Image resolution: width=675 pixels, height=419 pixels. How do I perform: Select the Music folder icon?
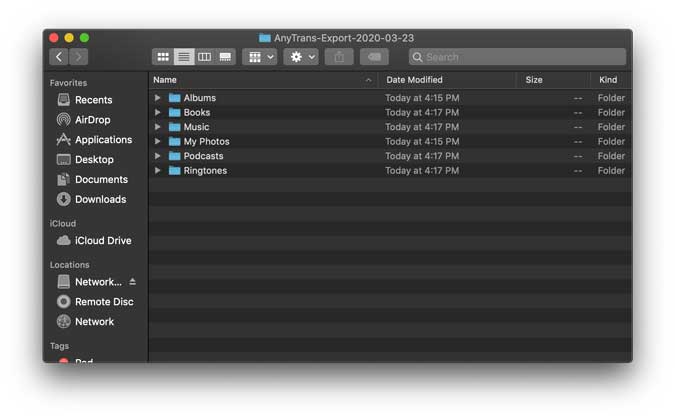click(x=174, y=127)
